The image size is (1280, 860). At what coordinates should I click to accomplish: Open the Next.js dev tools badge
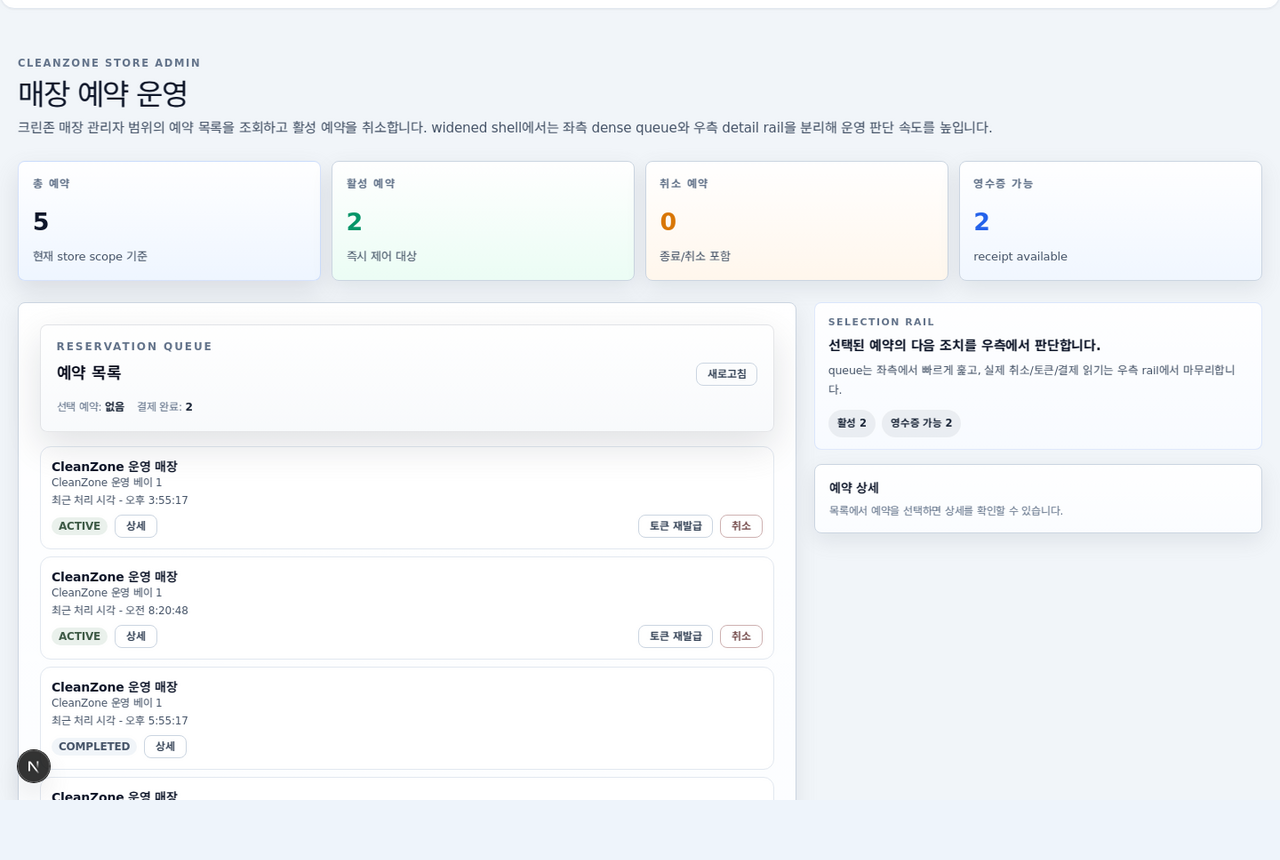[34, 766]
